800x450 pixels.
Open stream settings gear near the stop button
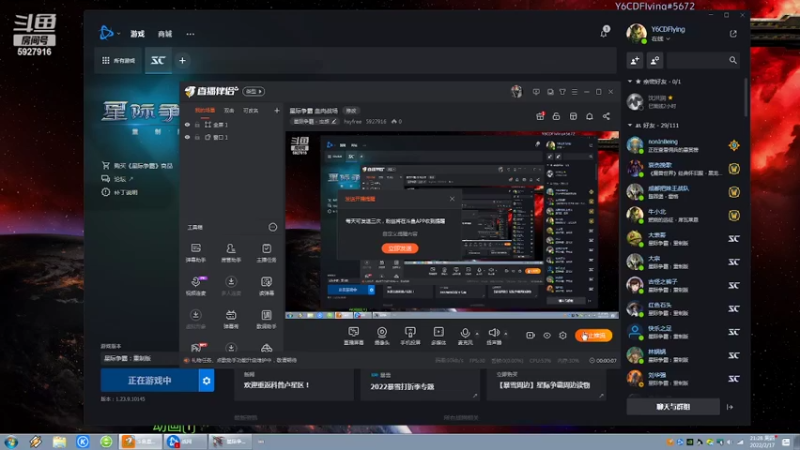pyautogui.click(x=563, y=335)
